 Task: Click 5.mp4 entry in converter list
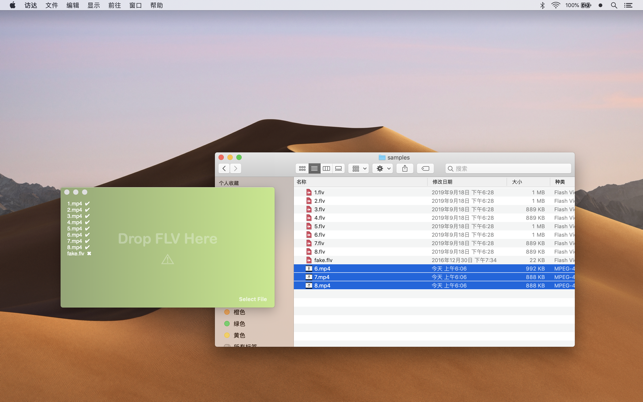click(78, 228)
